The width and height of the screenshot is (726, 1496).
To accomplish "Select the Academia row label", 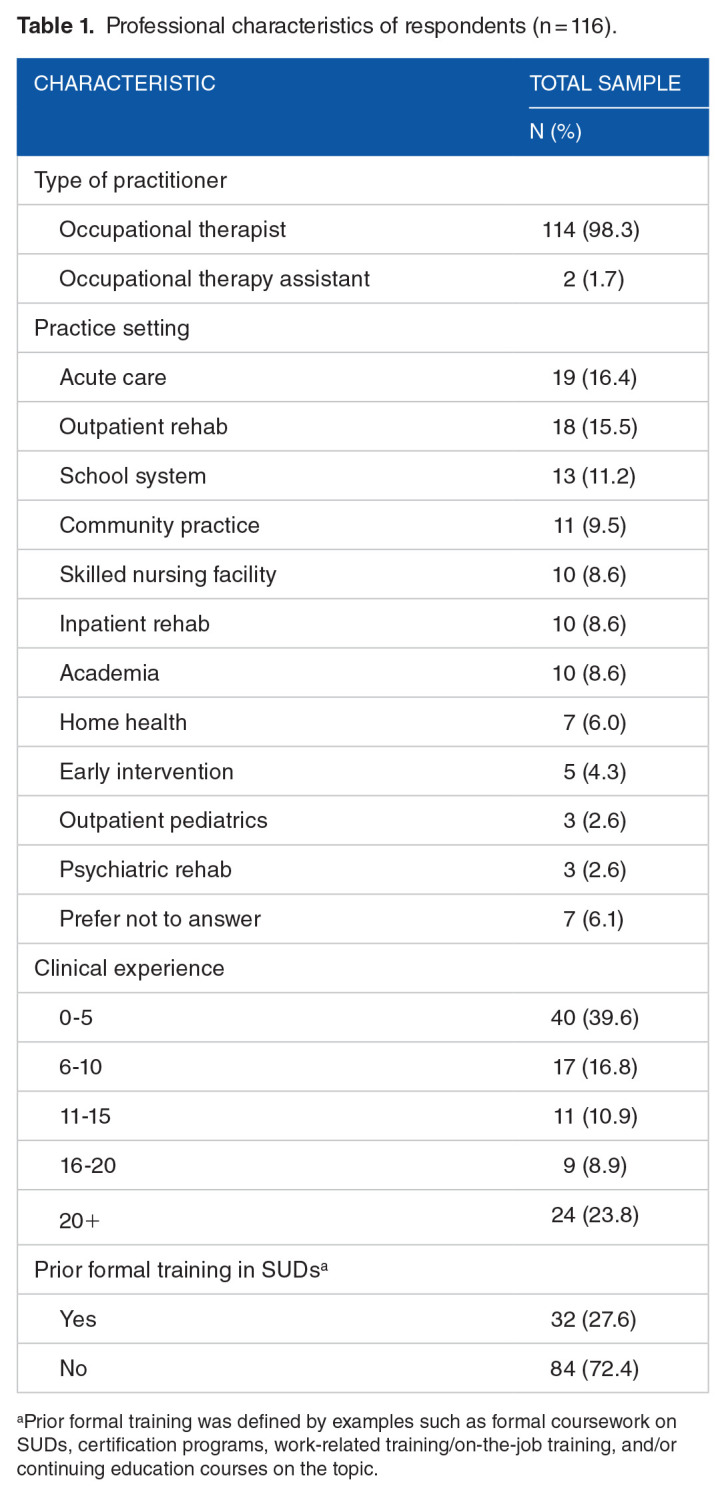I will click(109, 672).
